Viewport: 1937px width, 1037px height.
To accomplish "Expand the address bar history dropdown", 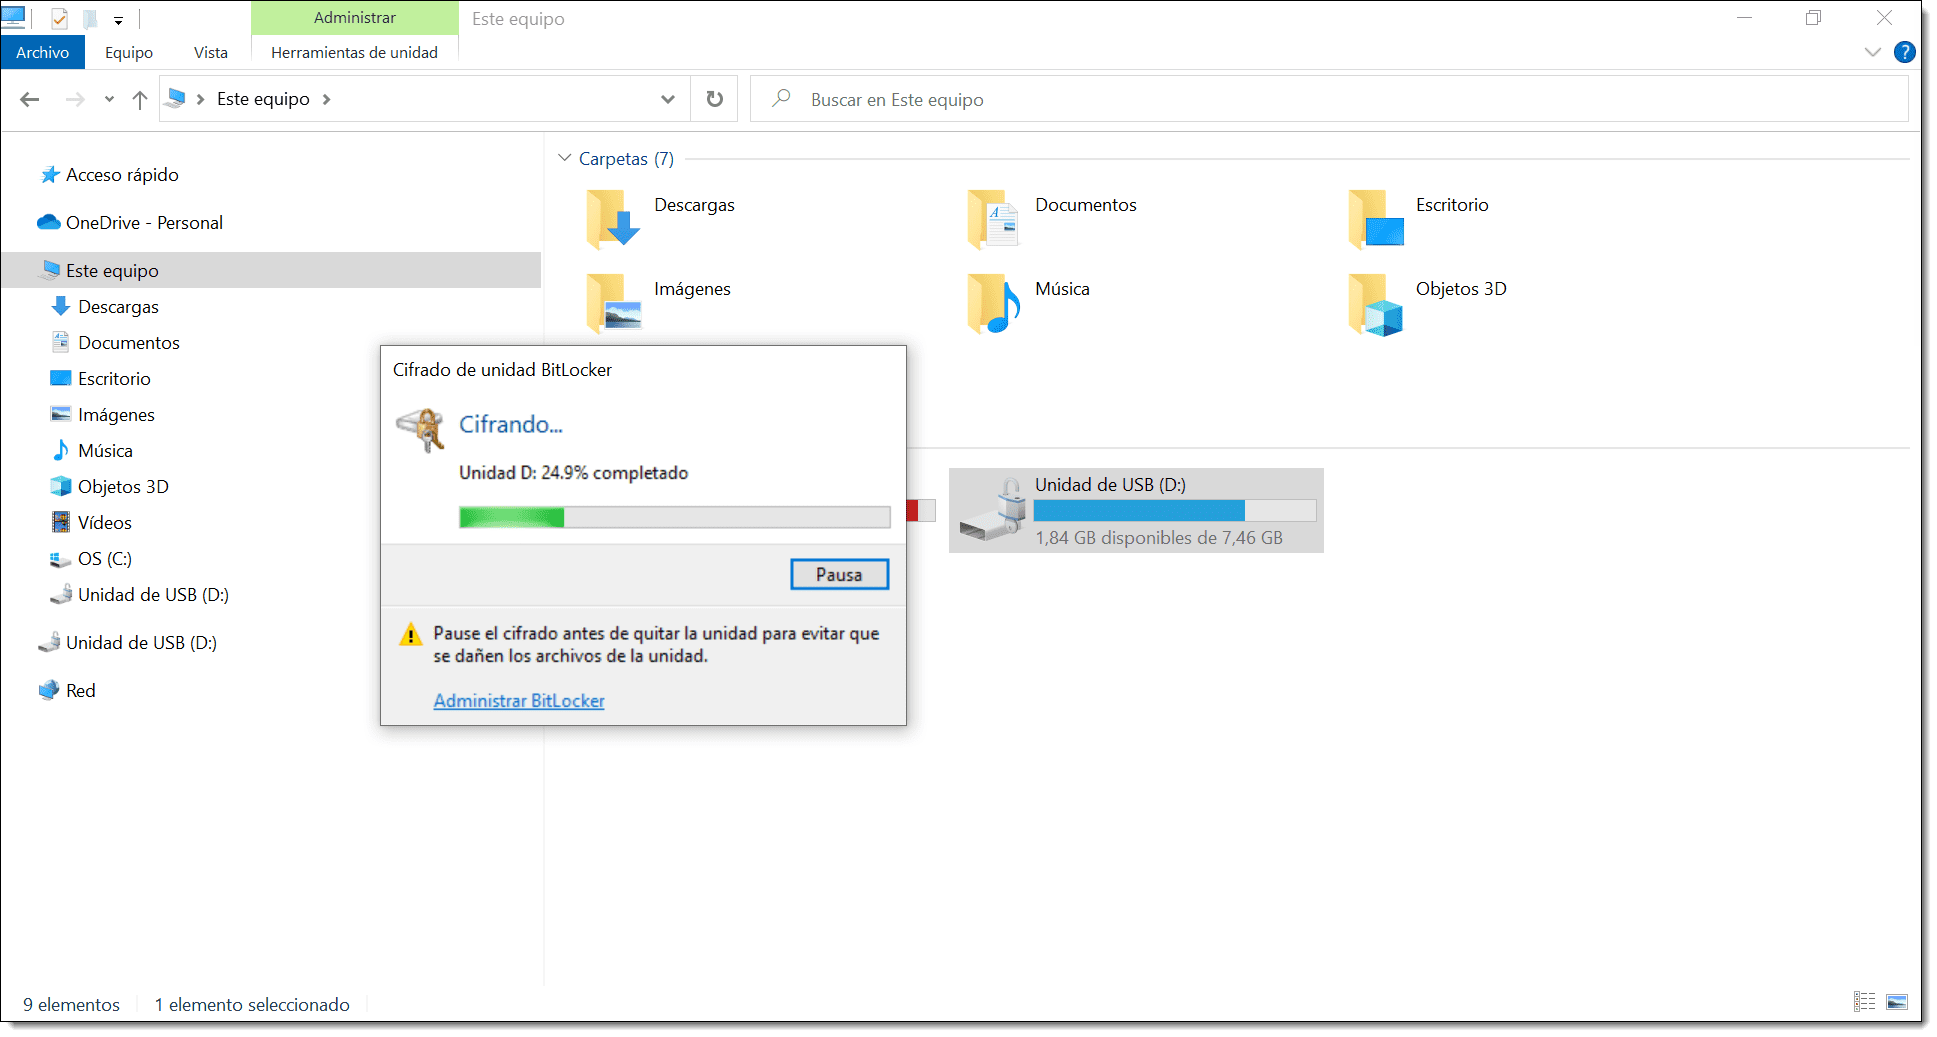I will click(x=668, y=99).
